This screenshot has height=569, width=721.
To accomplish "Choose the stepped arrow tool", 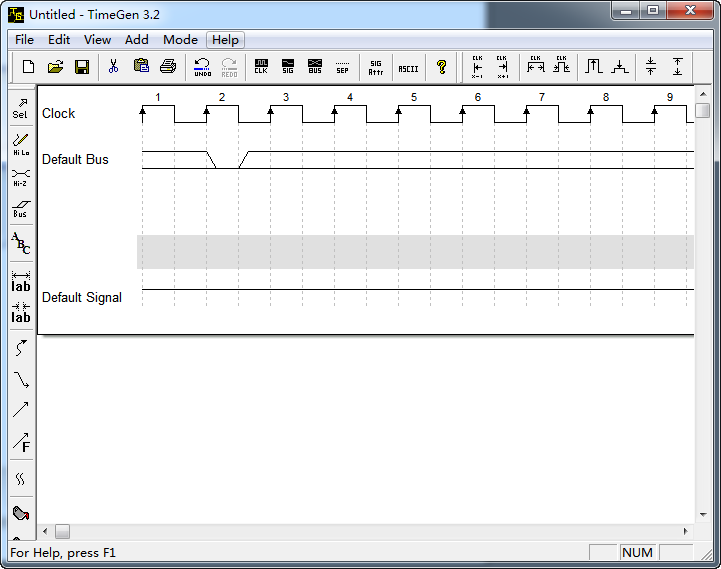I will [x=21, y=379].
